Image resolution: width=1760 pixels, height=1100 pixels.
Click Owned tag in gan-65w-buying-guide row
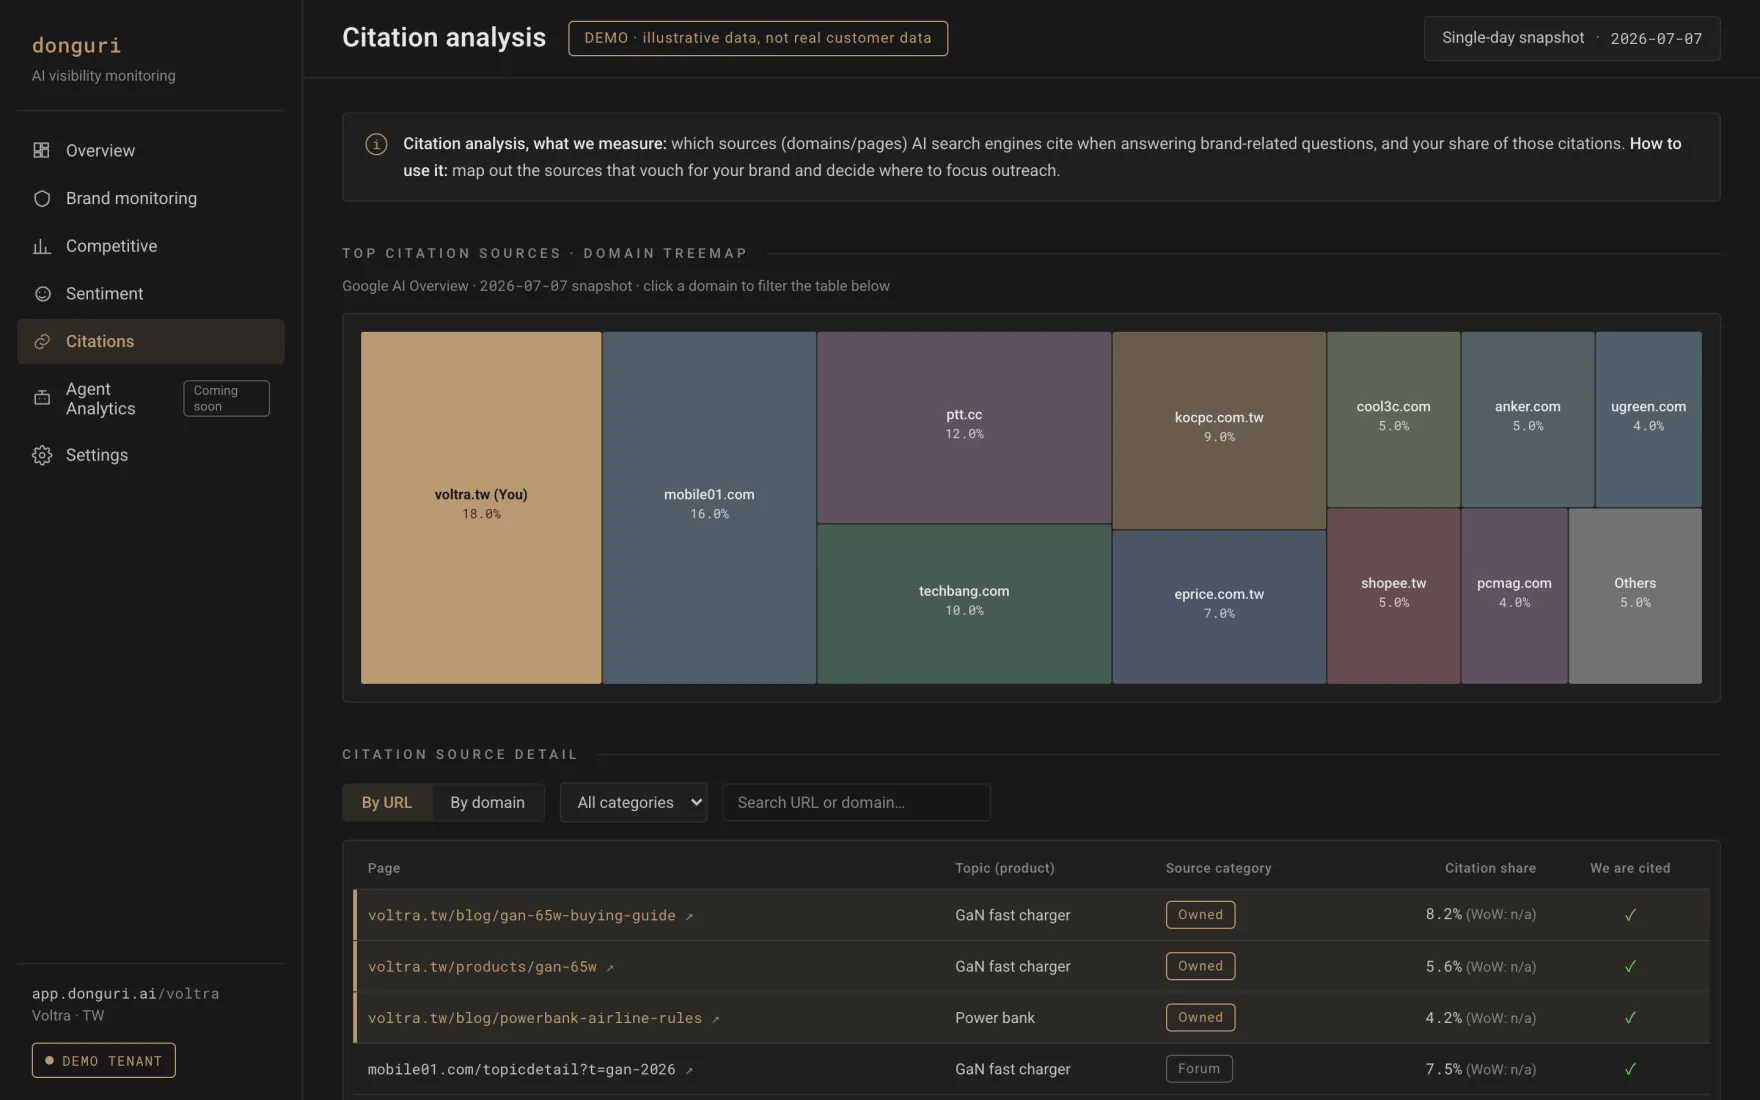[1200, 915]
